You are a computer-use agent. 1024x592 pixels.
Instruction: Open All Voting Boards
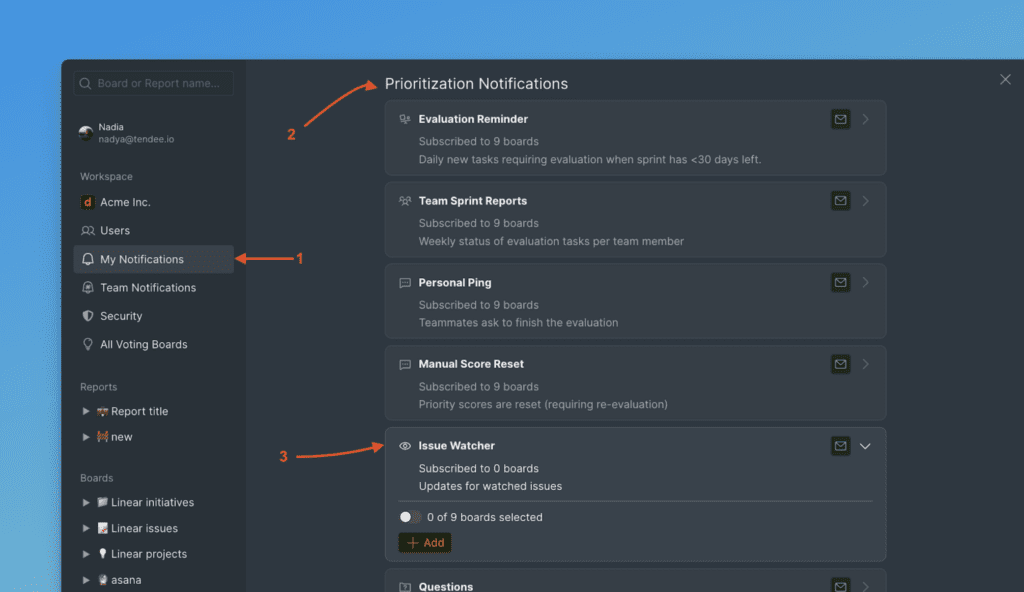click(143, 345)
